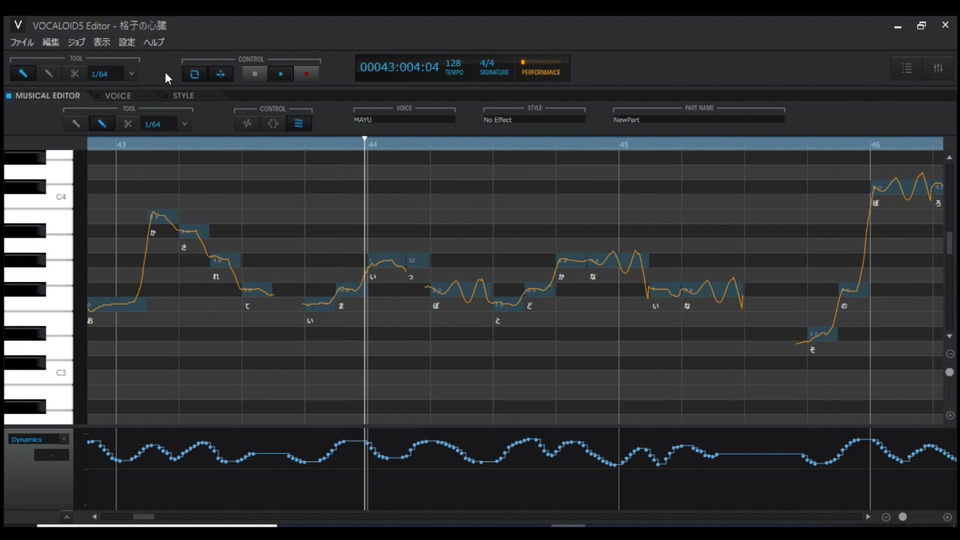Click the No Effect style field
The height and width of the screenshot is (540, 960).
click(x=534, y=119)
